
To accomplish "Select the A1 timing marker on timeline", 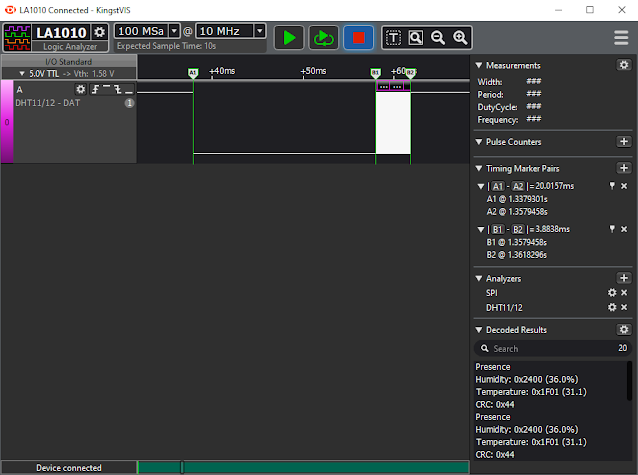I will 193,73.
